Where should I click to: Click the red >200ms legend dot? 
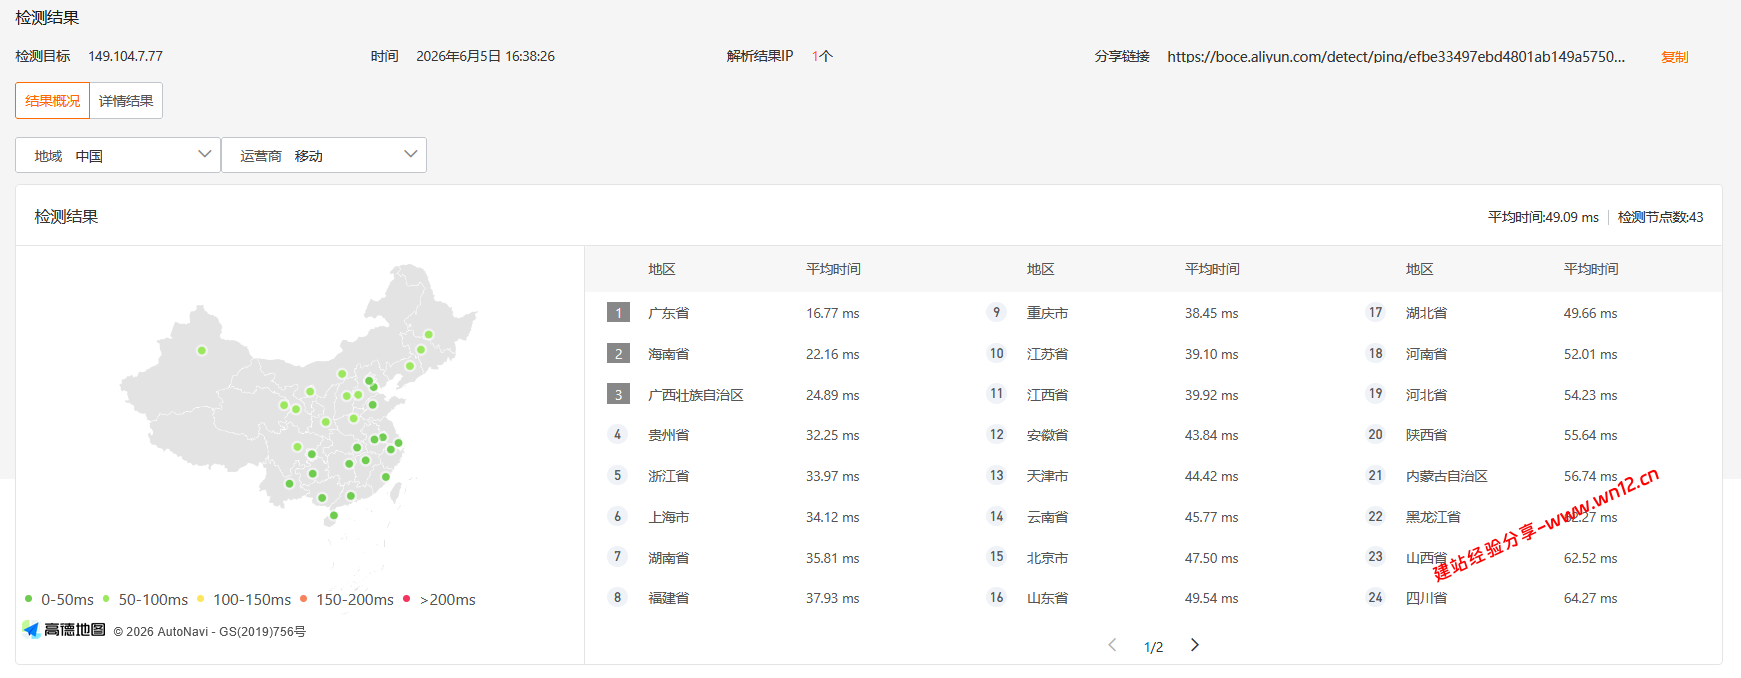(406, 599)
